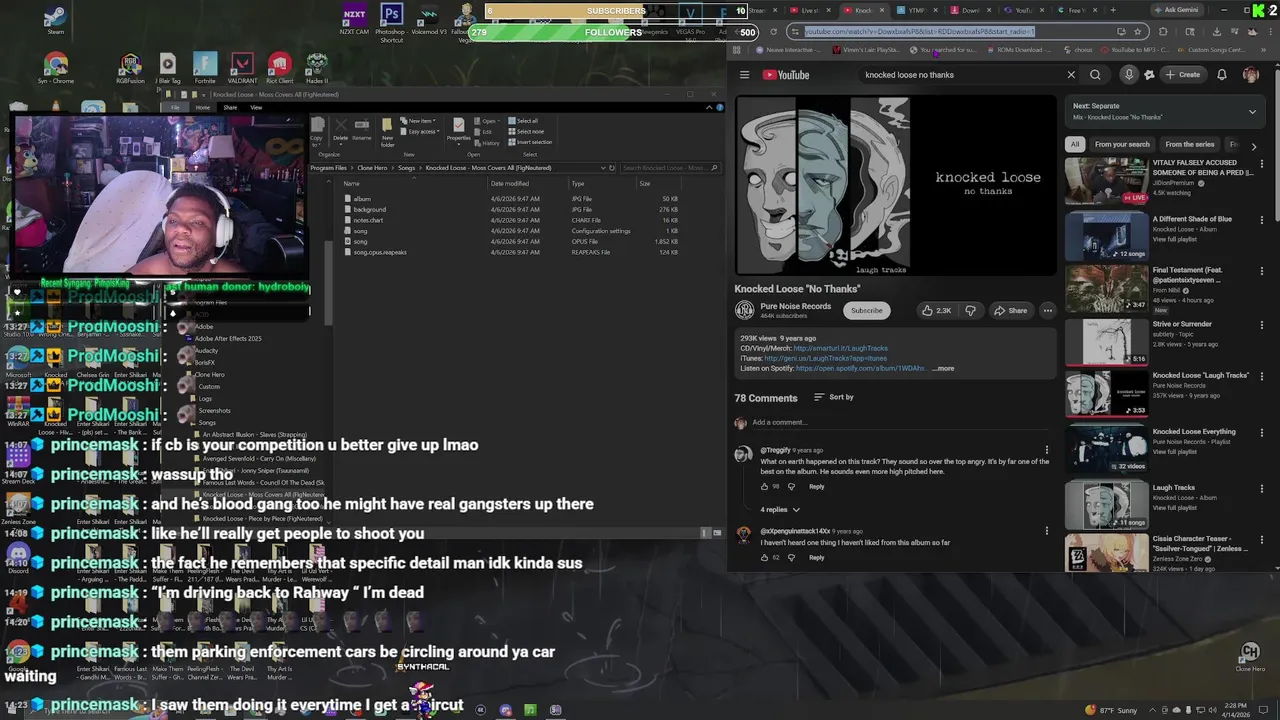Open Properties in Explorer ribbon
Image resolution: width=1280 pixels, height=720 pixels.
pos(458,130)
